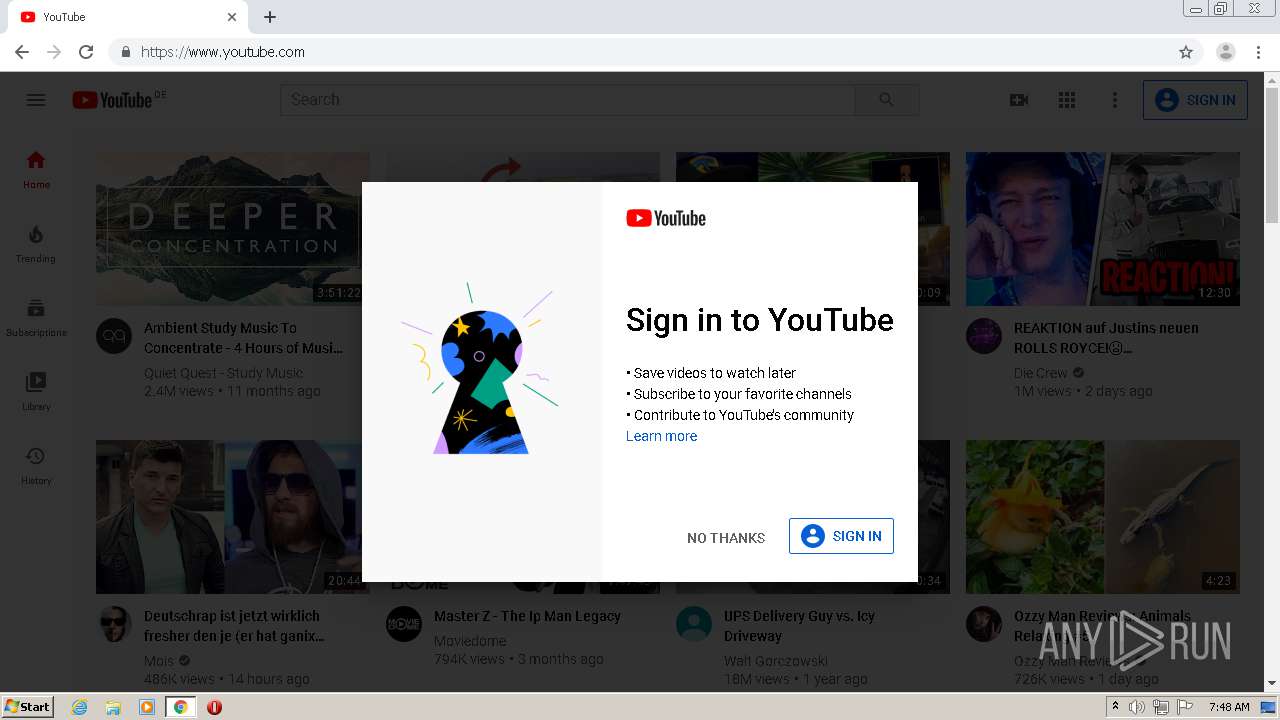Click system clock 7:48 AM

pos(1229,707)
